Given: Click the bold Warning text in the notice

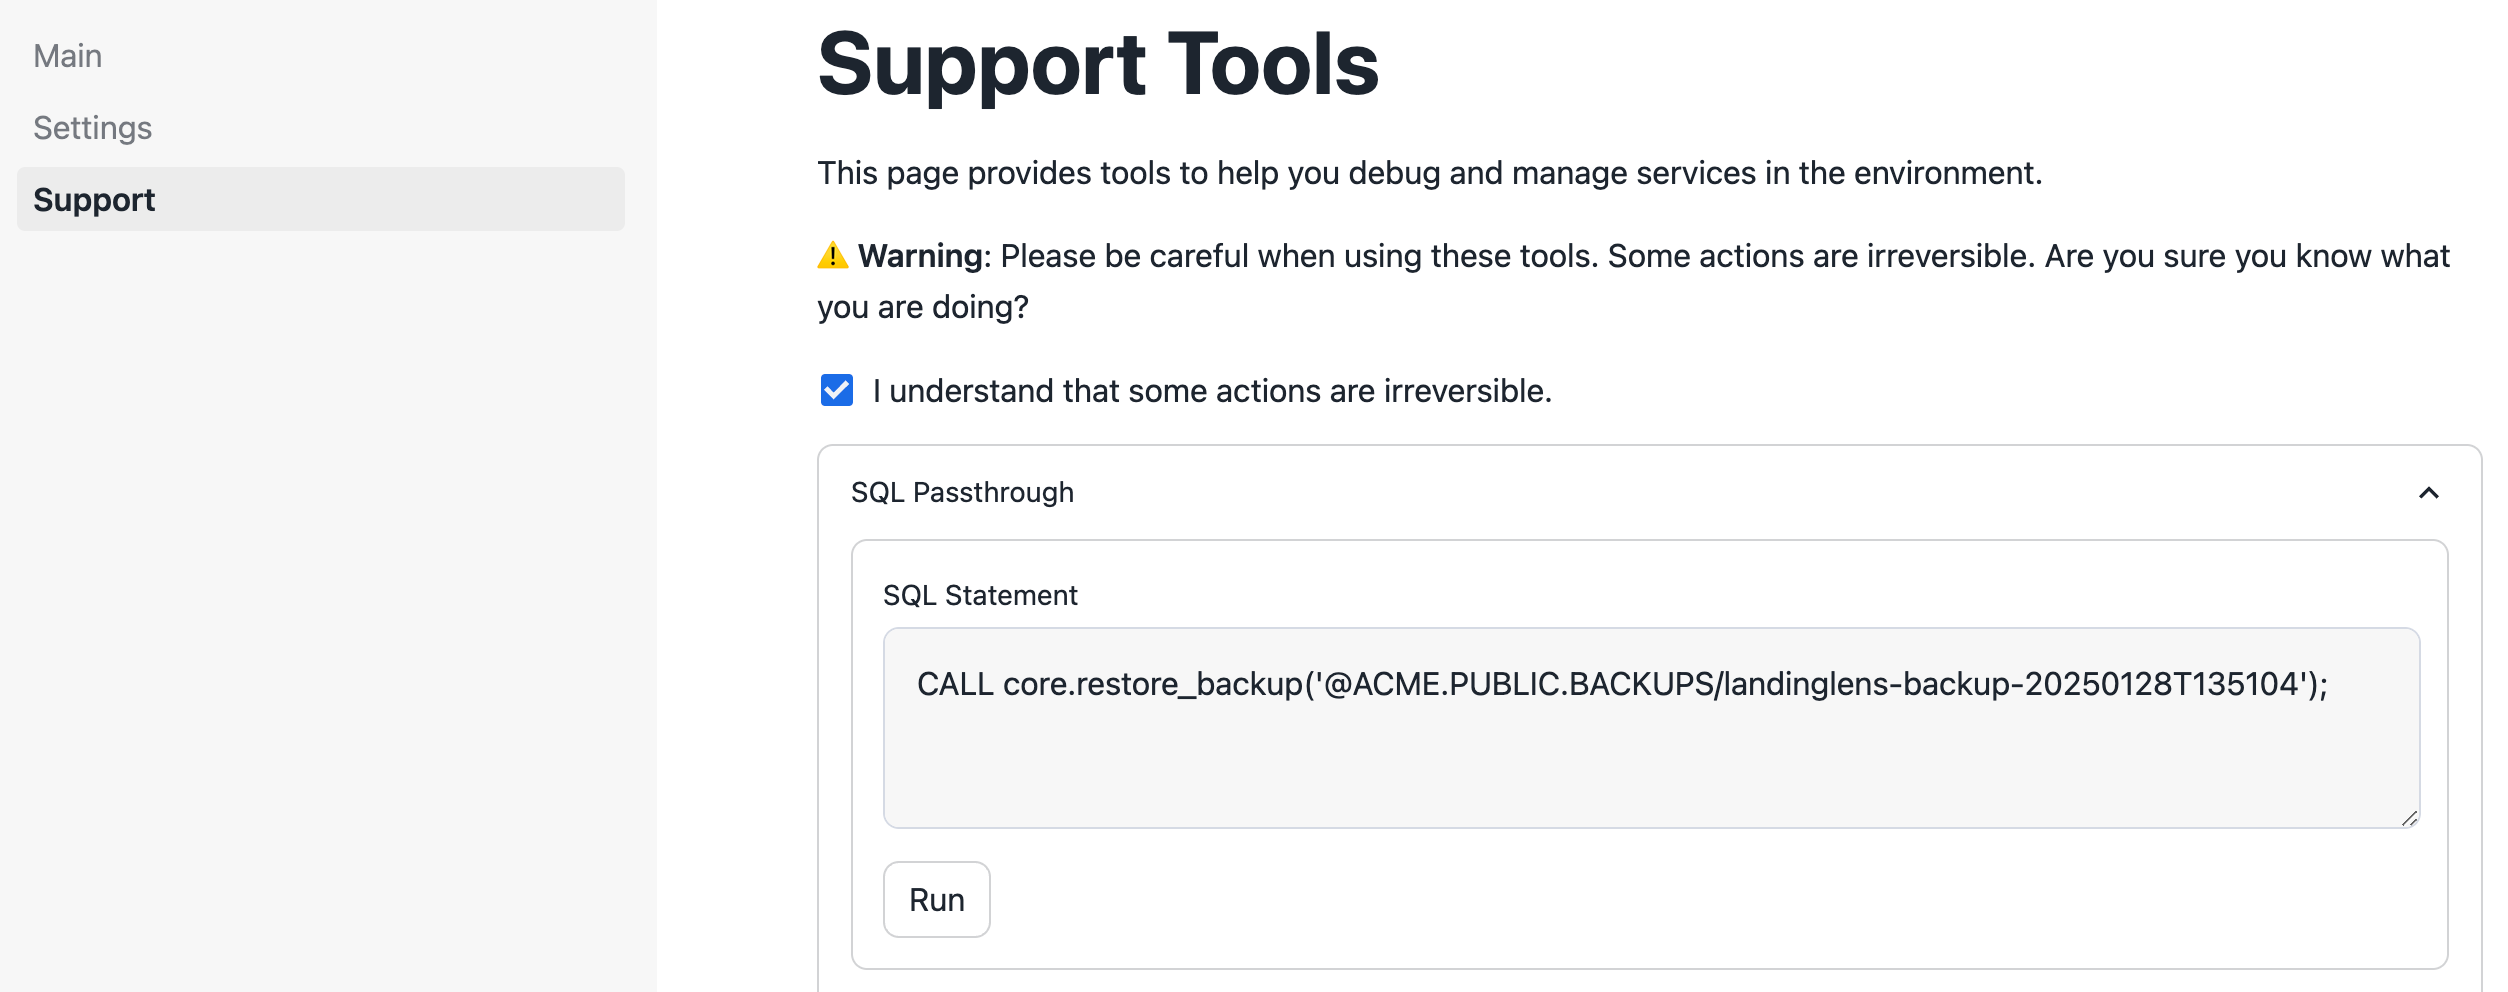Looking at the screenshot, I should point(917,256).
